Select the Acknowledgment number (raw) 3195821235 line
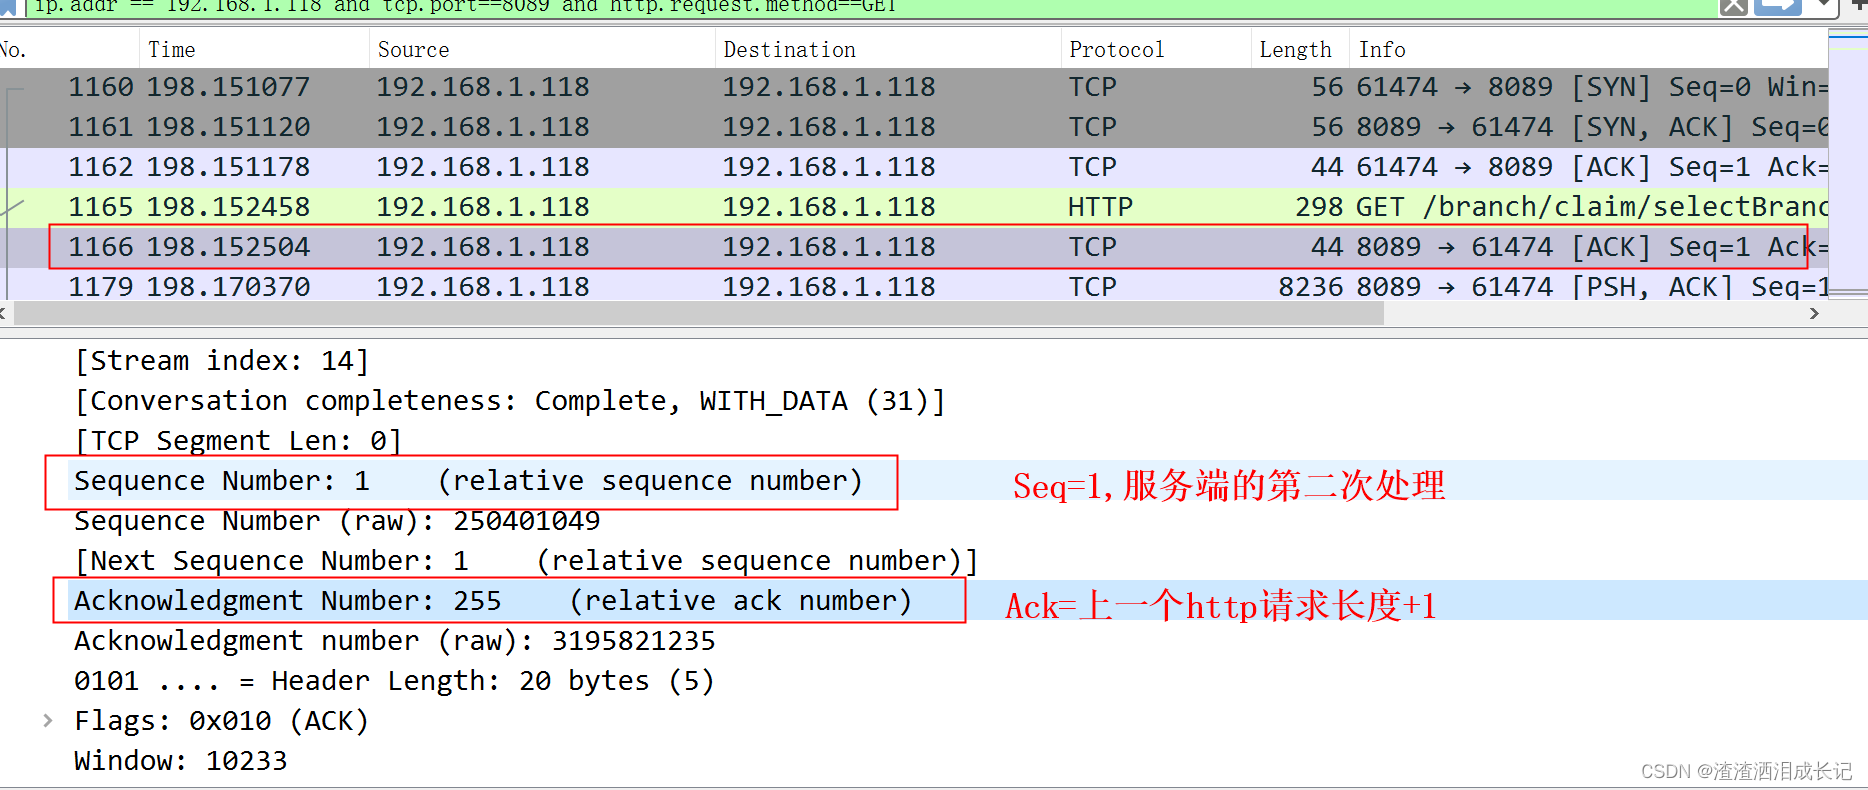 click(395, 641)
